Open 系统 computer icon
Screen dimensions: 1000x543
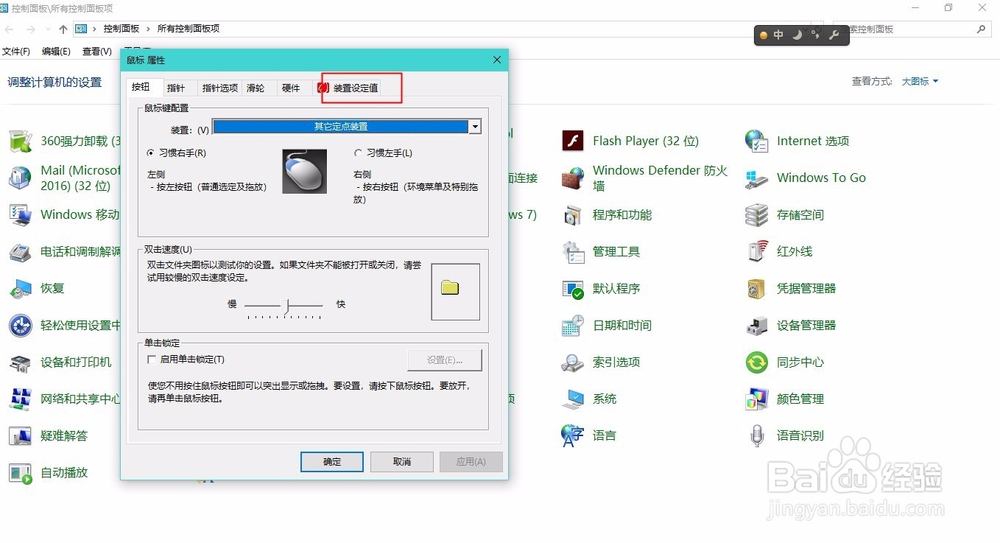pos(573,399)
